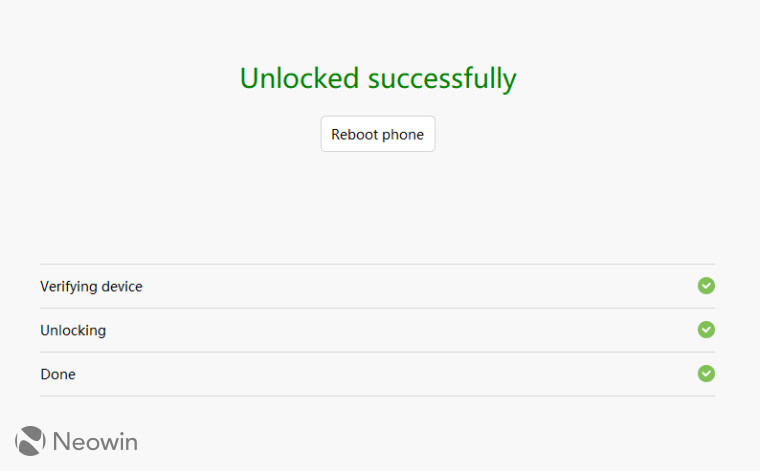Select the Unlocking step label

click(73, 330)
